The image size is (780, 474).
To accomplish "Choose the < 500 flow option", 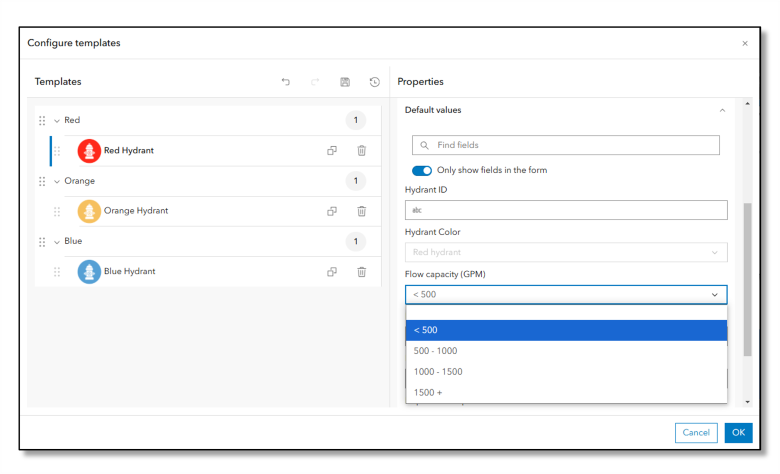I will [x=566, y=330].
